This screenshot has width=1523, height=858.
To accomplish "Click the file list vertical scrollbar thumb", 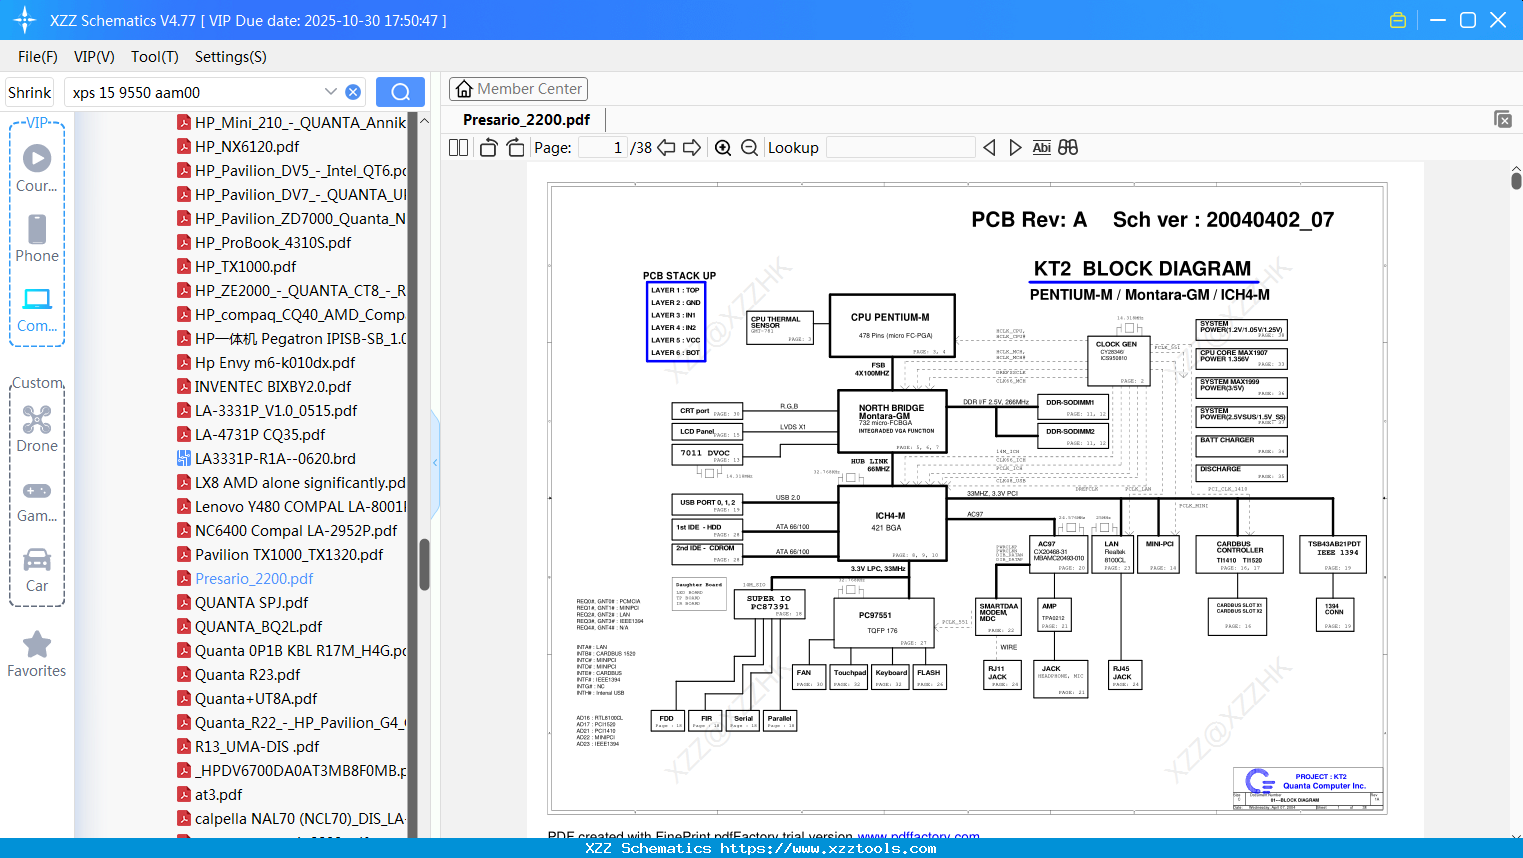I will click(424, 565).
